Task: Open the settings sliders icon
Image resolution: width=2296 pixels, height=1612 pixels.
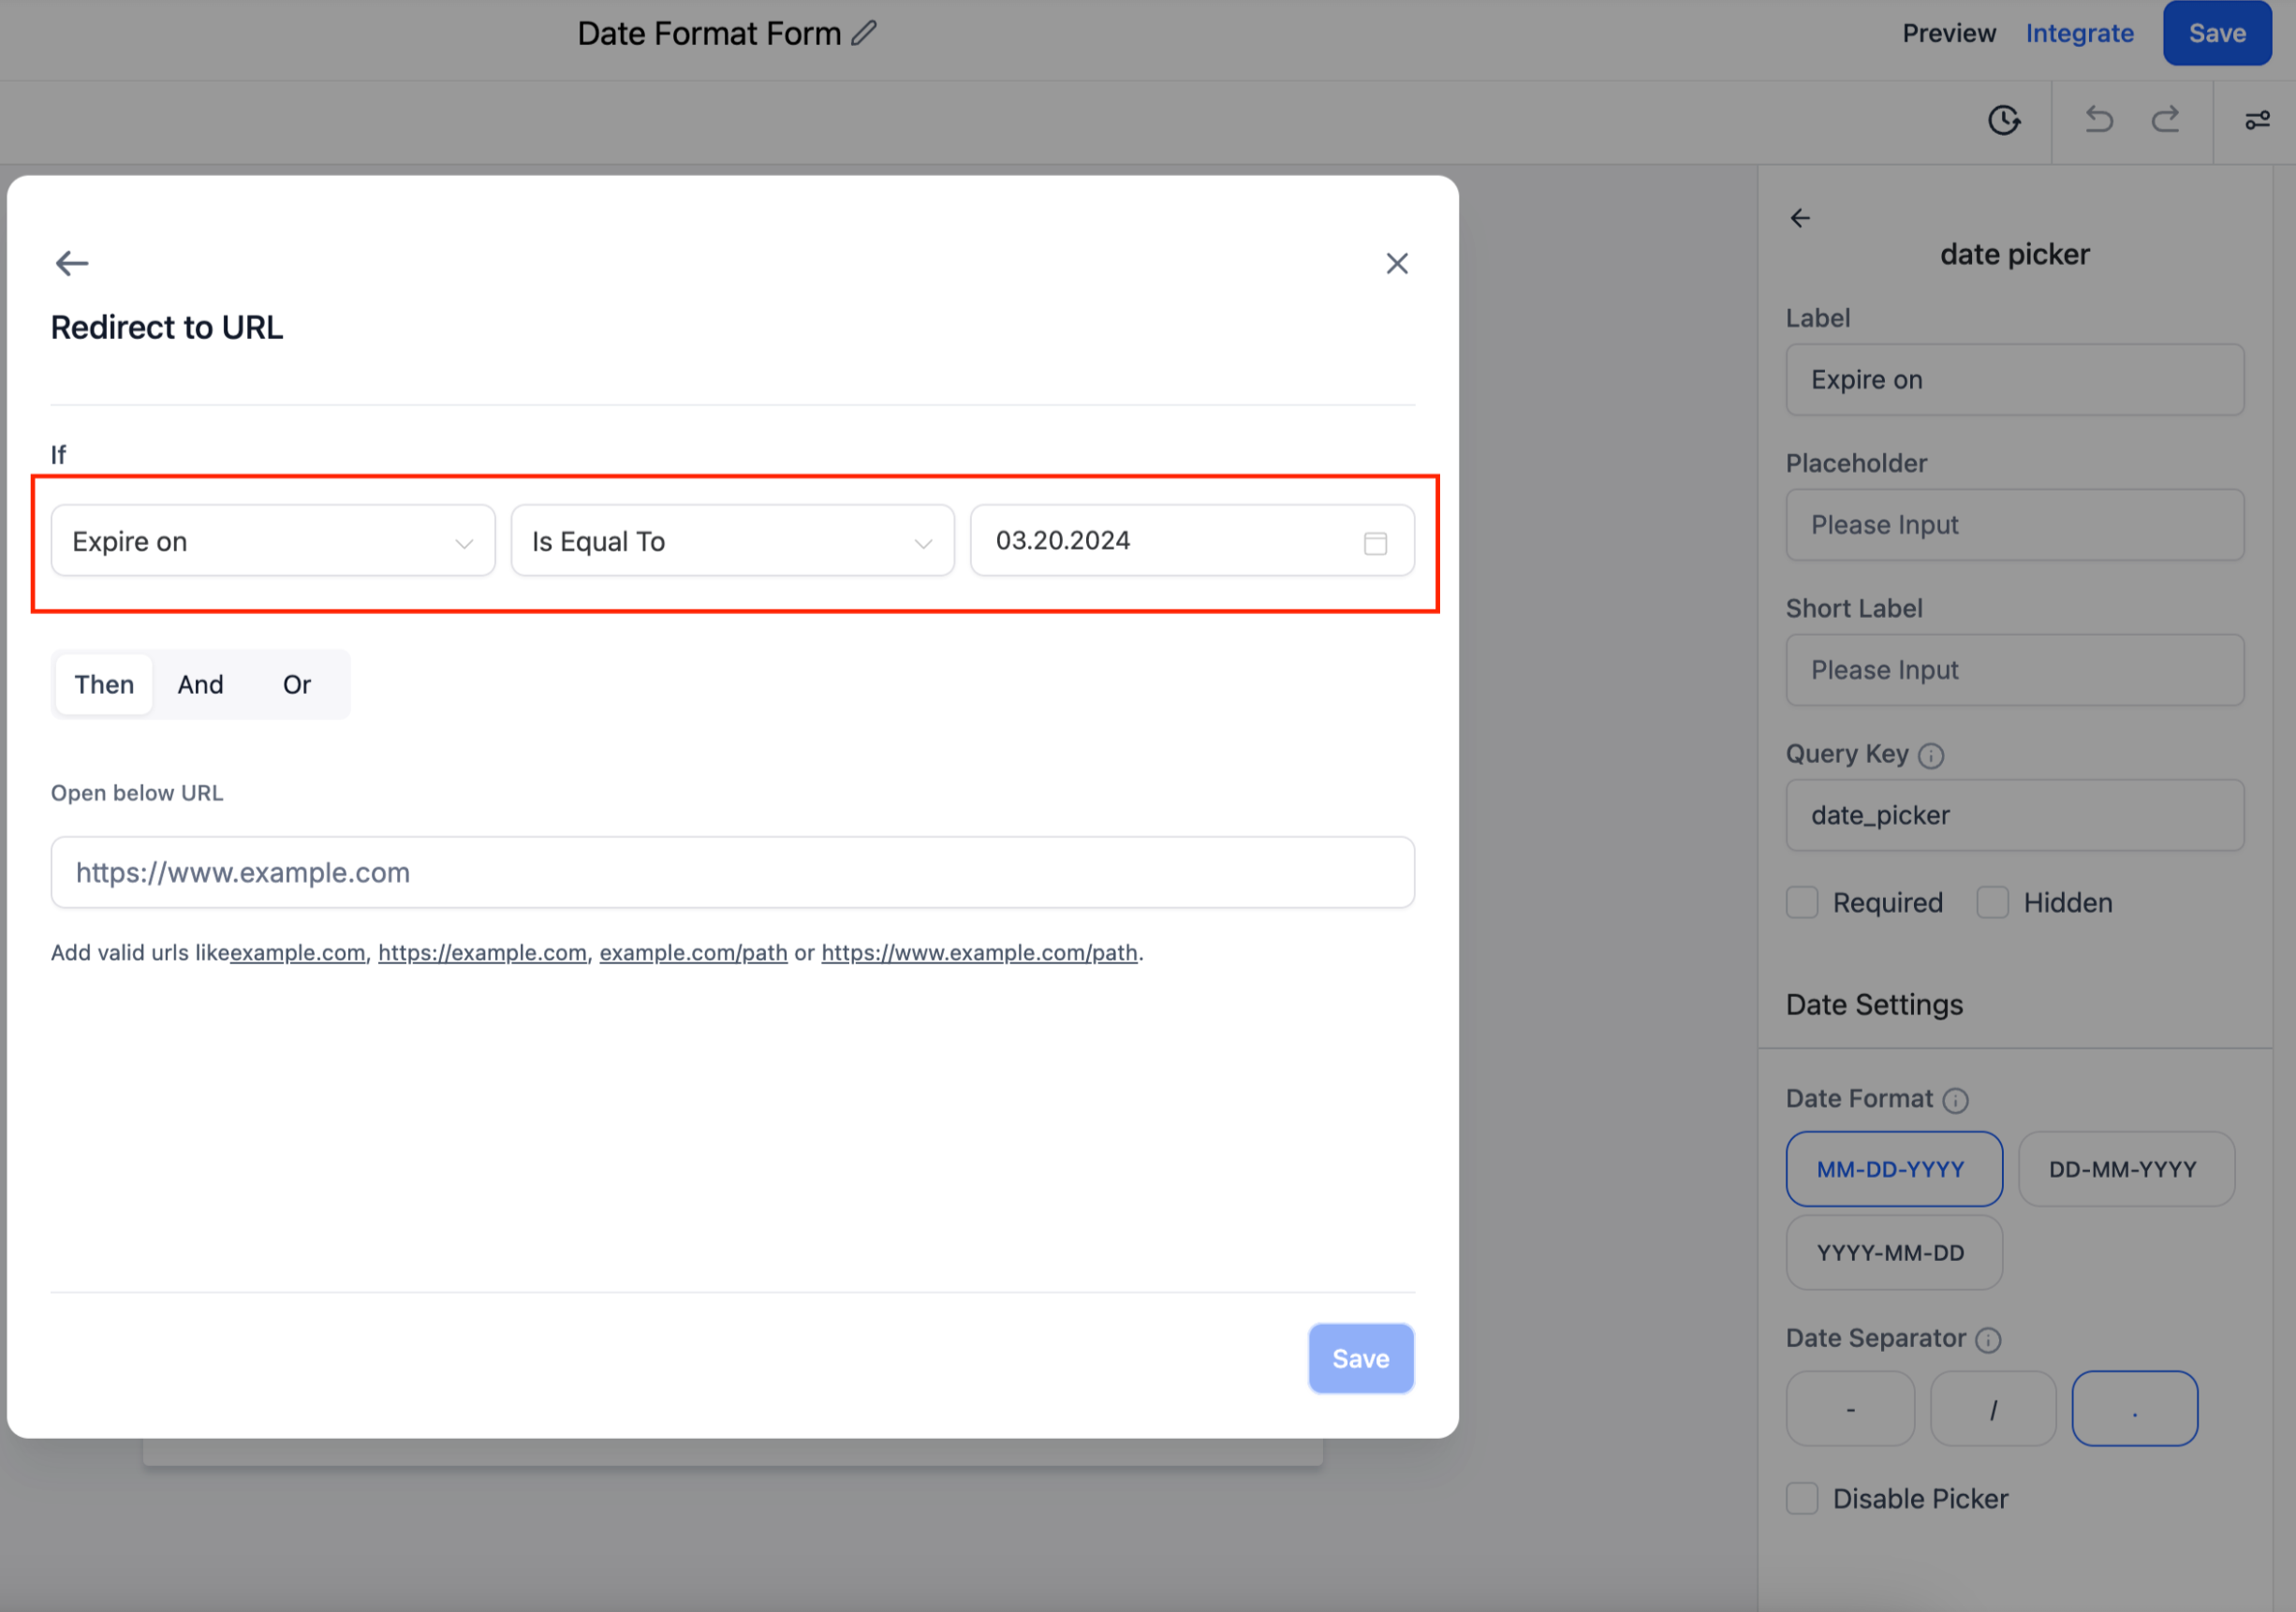Action: tap(2257, 120)
